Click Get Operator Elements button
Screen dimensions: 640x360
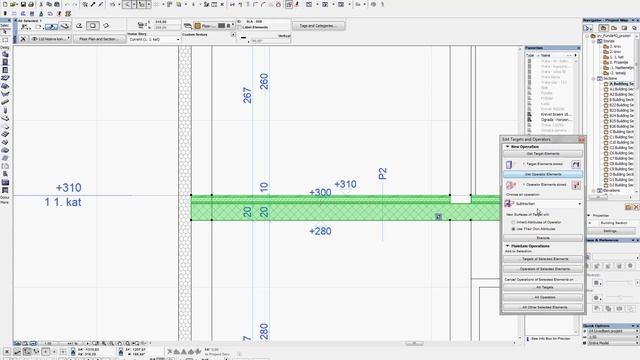point(543,174)
